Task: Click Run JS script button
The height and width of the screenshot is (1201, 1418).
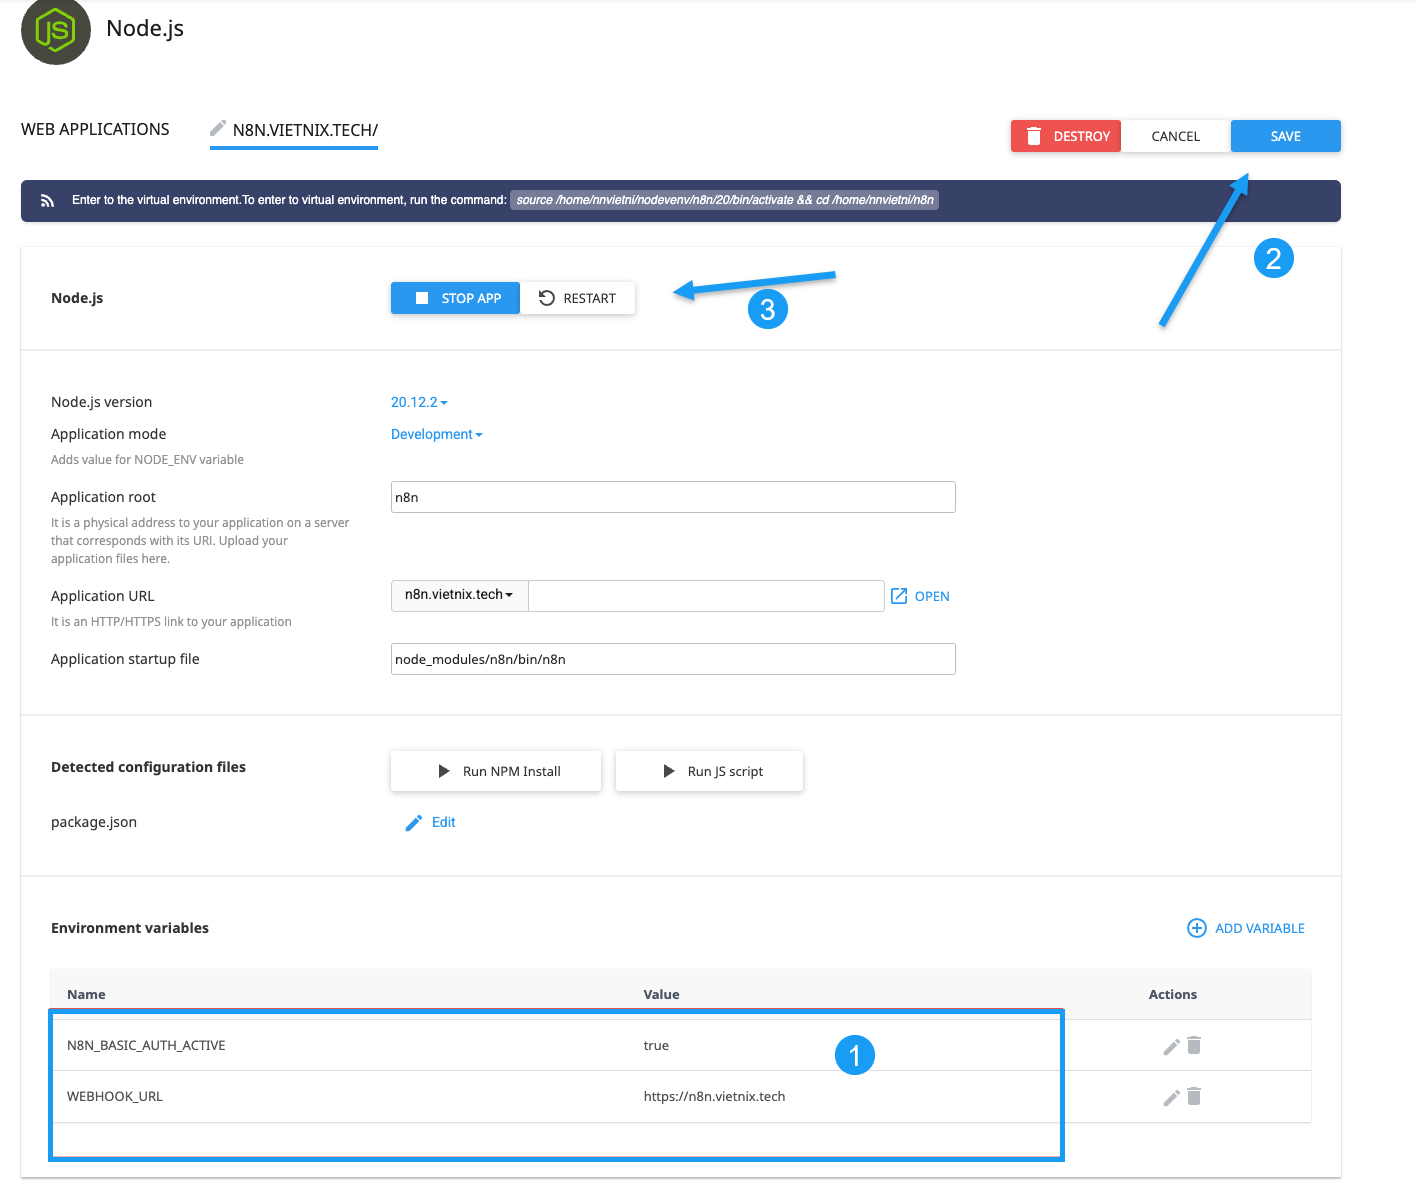Action: (709, 771)
